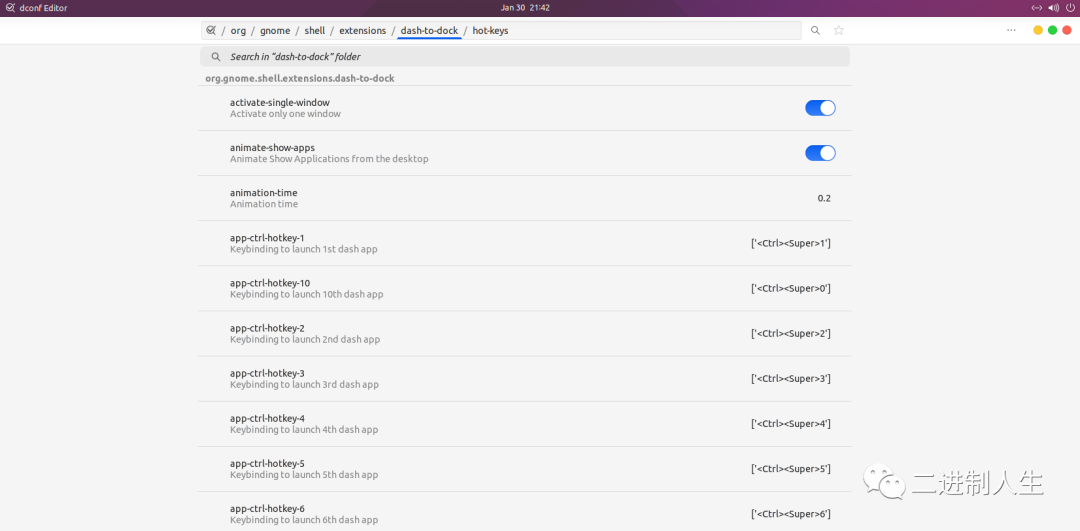1080x531 pixels.
Task: Edit the app-ctrl-hotkey-10 keybinding value
Action: [x=790, y=288]
